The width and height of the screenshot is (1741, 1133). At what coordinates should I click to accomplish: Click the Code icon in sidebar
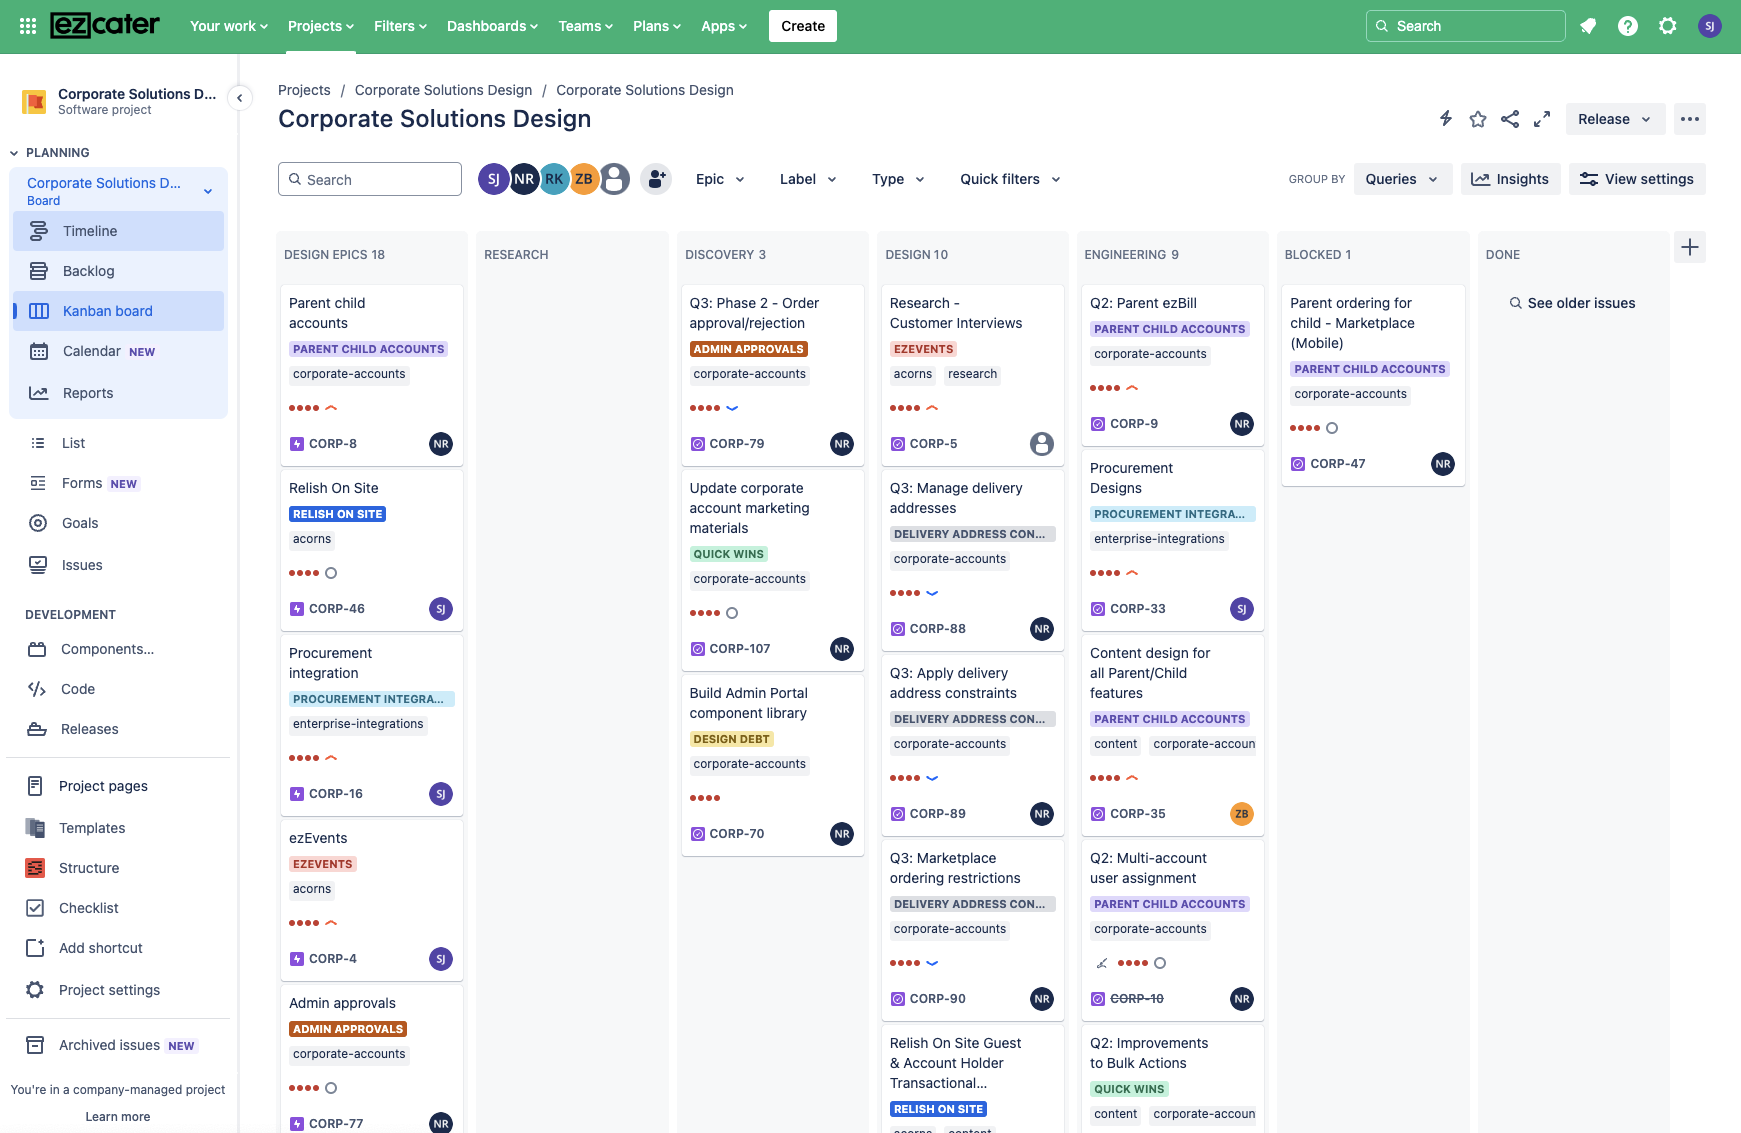point(37,689)
